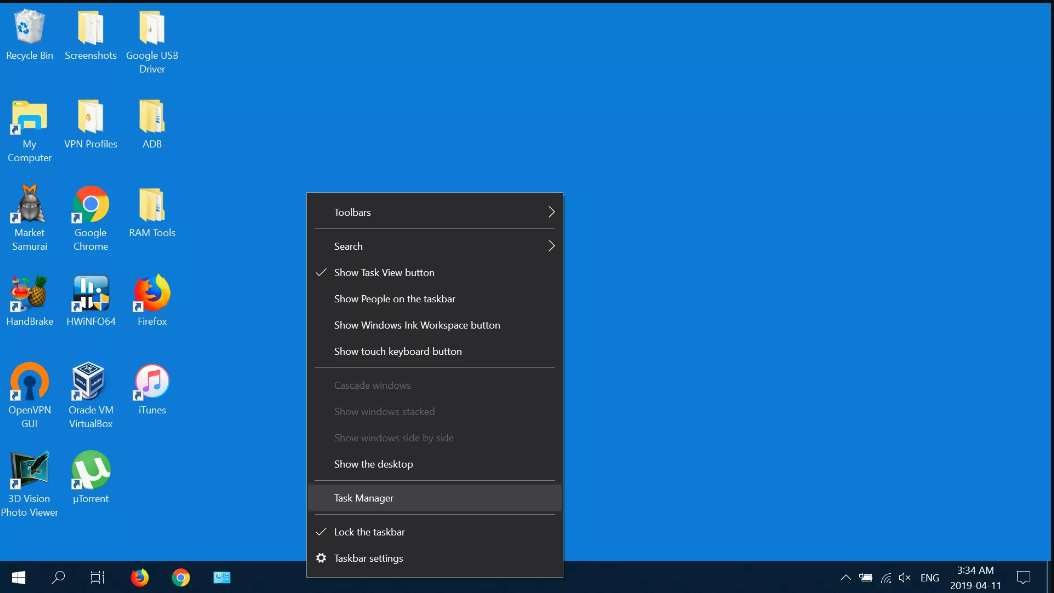Select the Market Samurai shortcut

click(29, 219)
